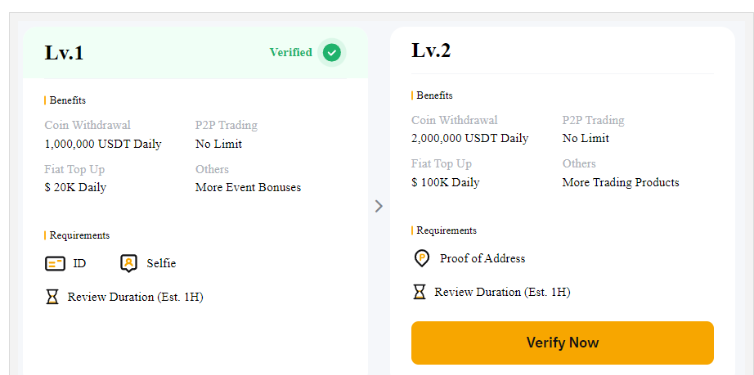Click 'More Trading Products' text

[621, 182]
